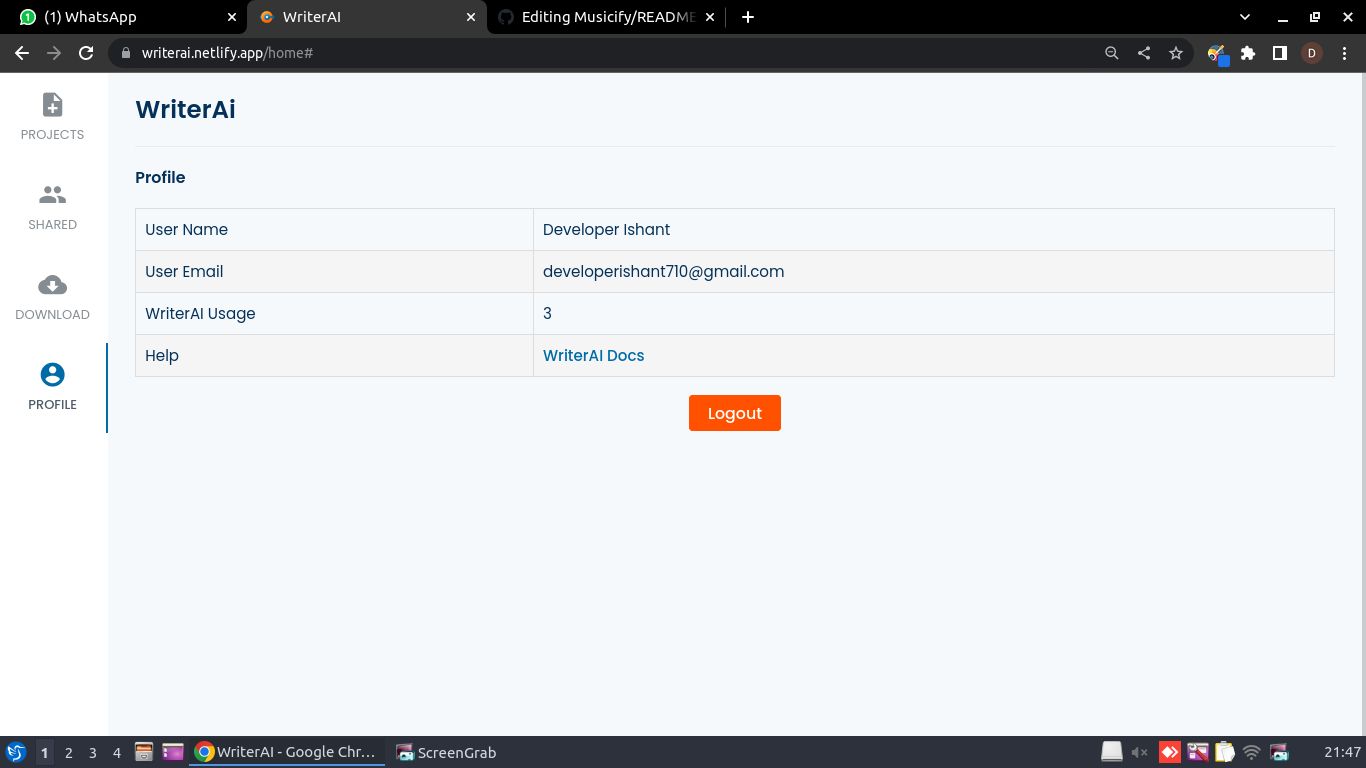Select workspace 1 in taskbar
The height and width of the screenshot is (768, 1366).
click(45, 753)
